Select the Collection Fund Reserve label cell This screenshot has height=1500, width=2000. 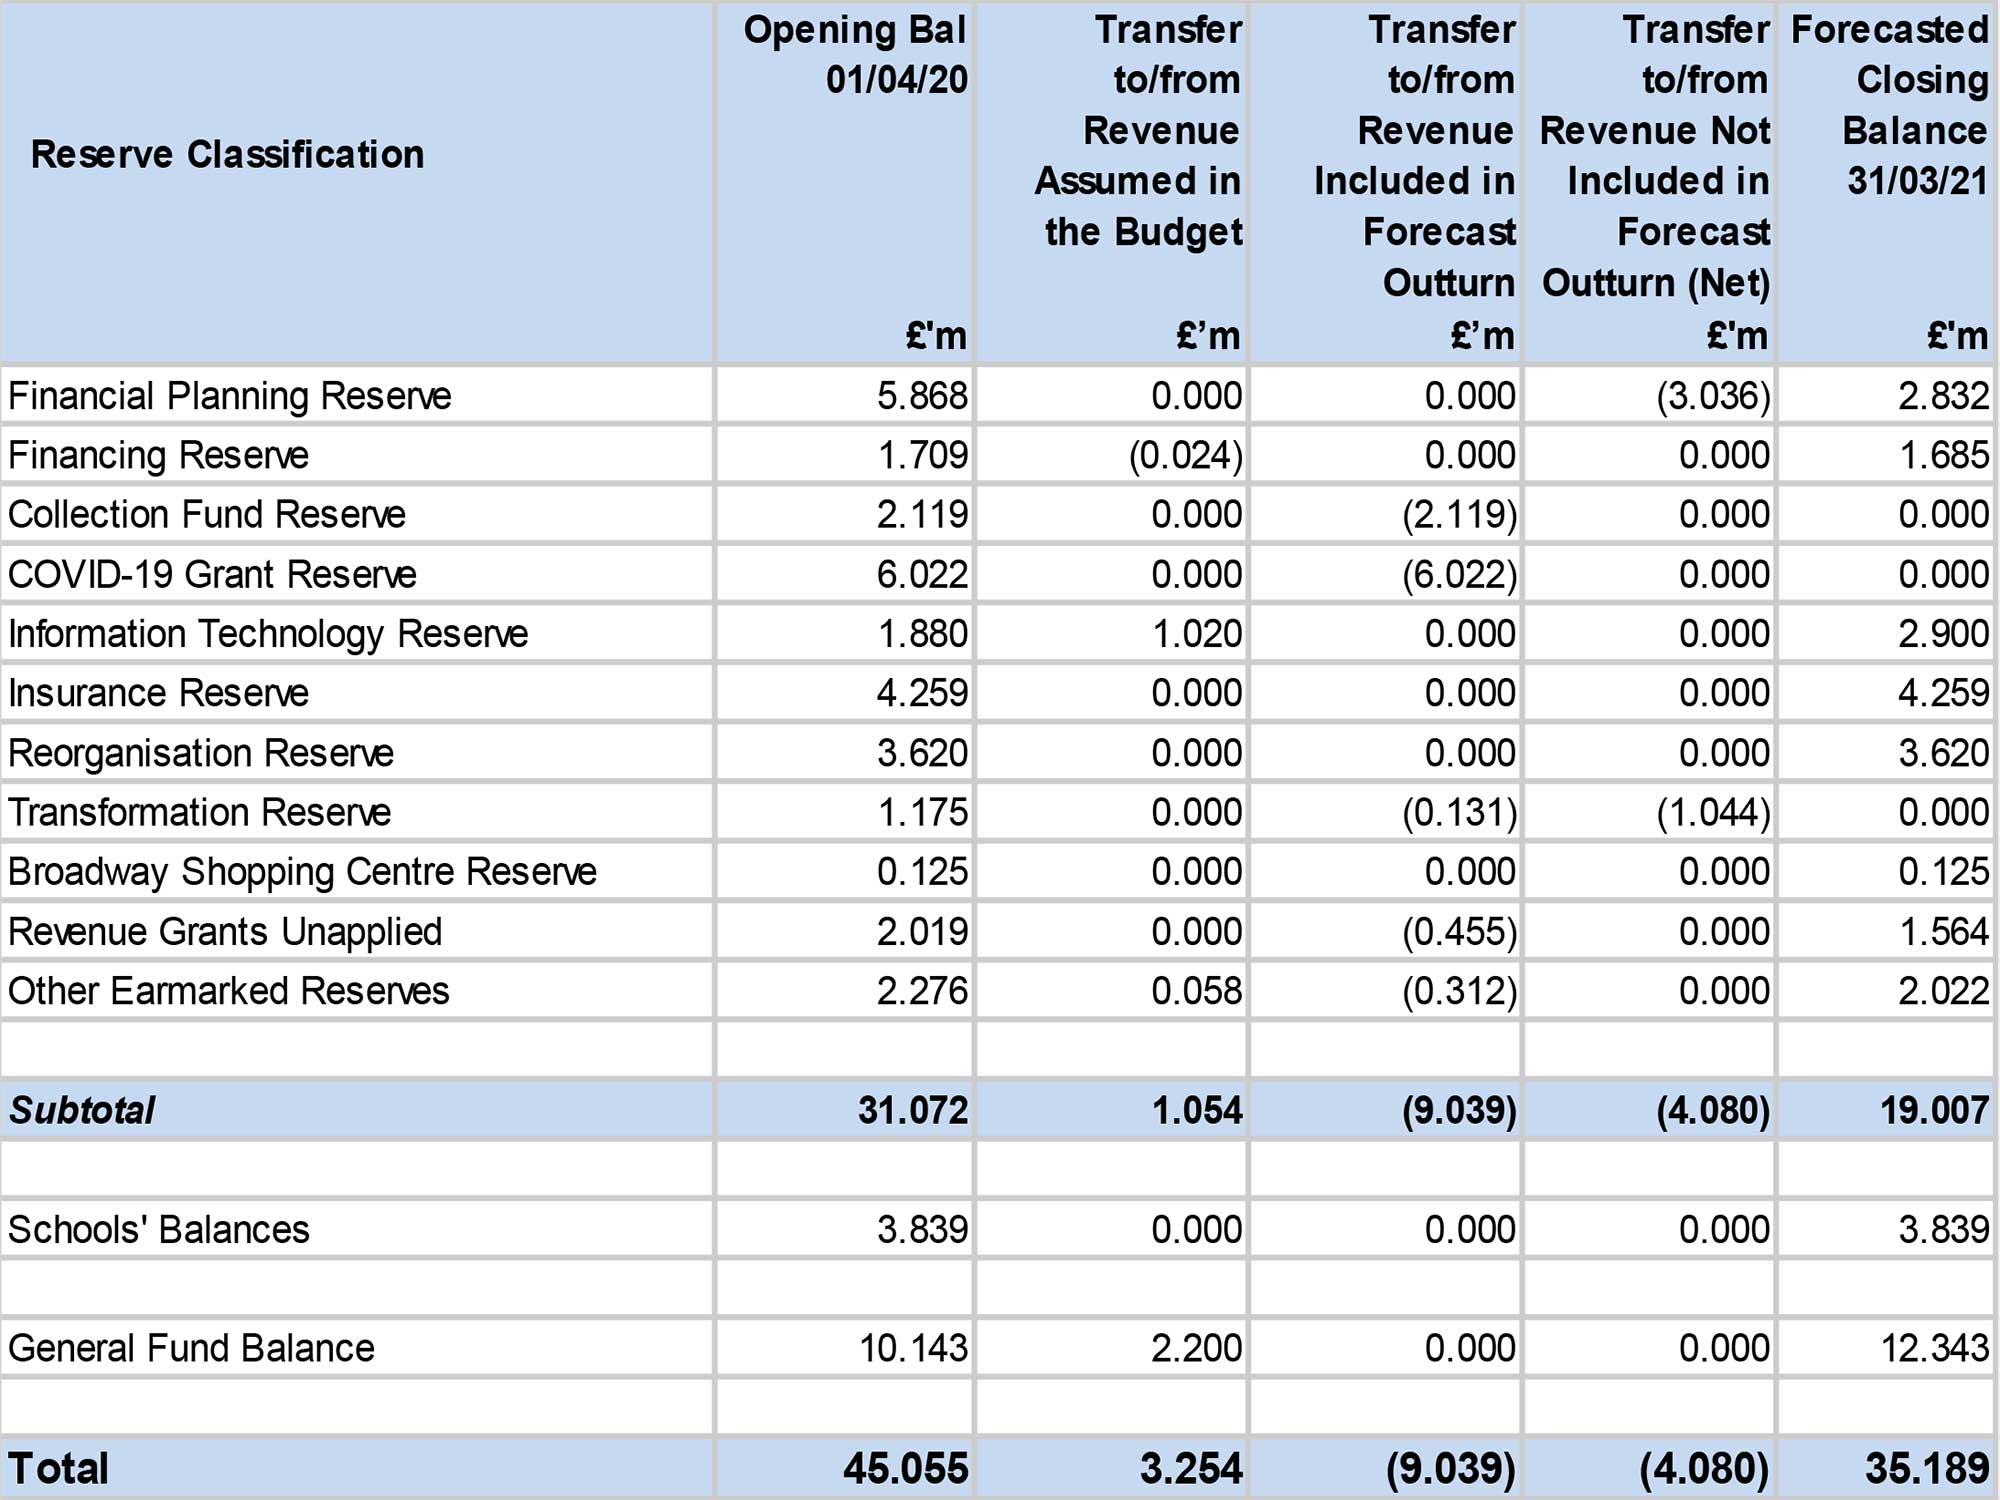(207, 514)
